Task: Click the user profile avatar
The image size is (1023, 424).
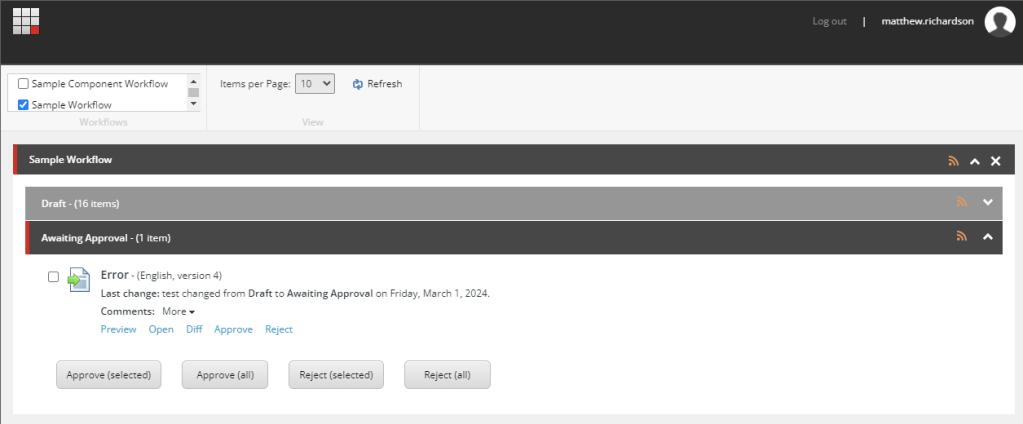Action: (x=999, y=22)
